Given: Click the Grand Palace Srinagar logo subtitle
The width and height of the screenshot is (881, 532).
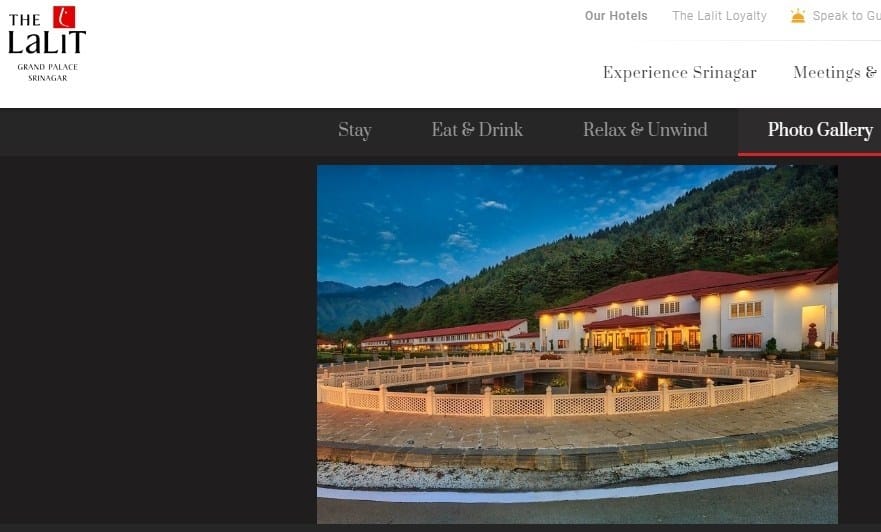Looking at the screenshot, I should pos(48,72).
